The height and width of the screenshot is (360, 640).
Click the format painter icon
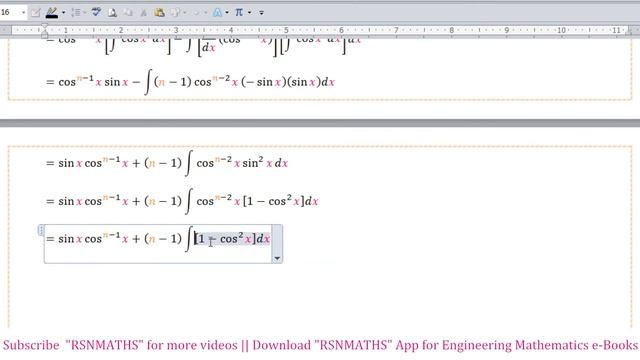[176, 13]
